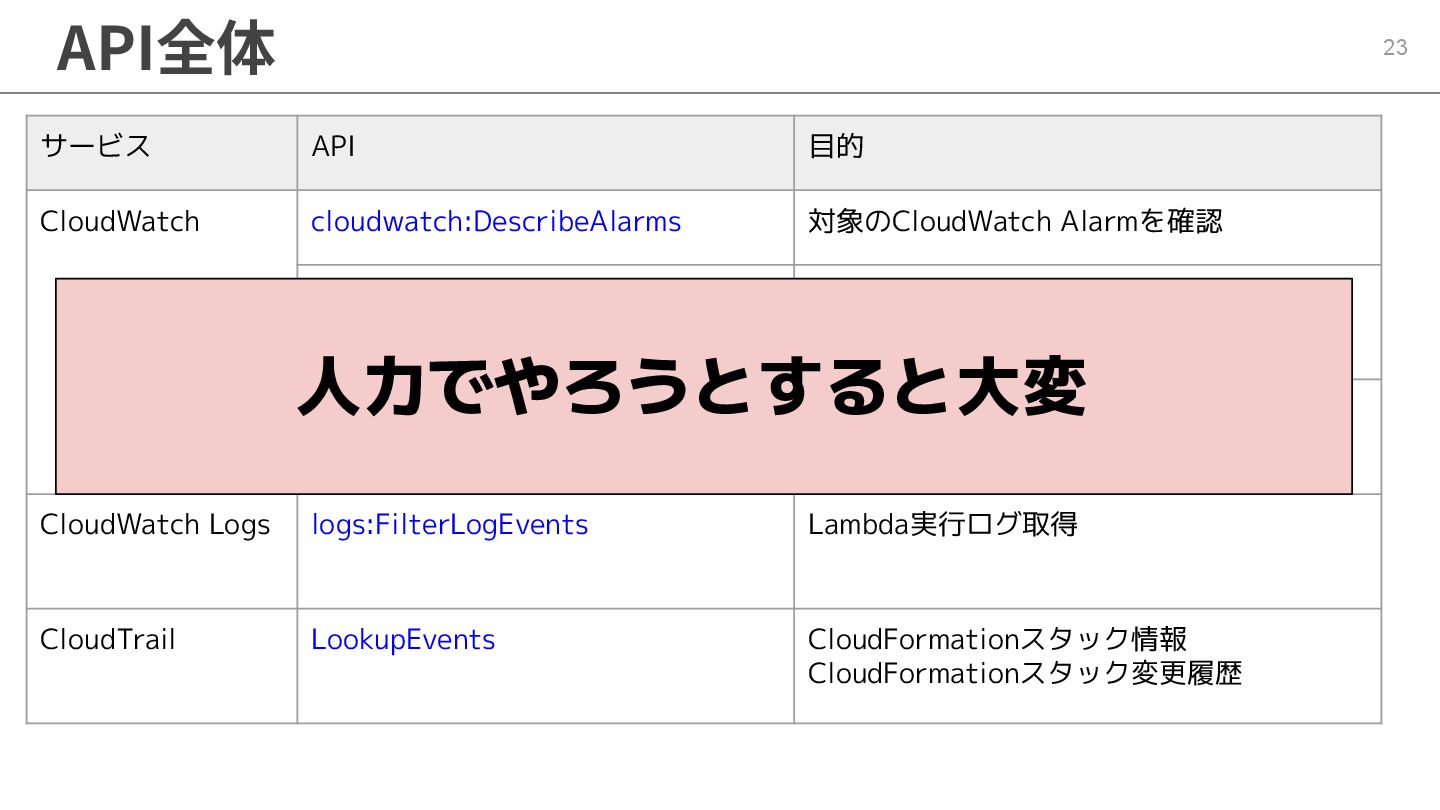Select 'Lambda実行ログ取得' text
Image resolution: width=1440 pixels, height=810 pixels.
pyautogui.click(x=943, y=524)
